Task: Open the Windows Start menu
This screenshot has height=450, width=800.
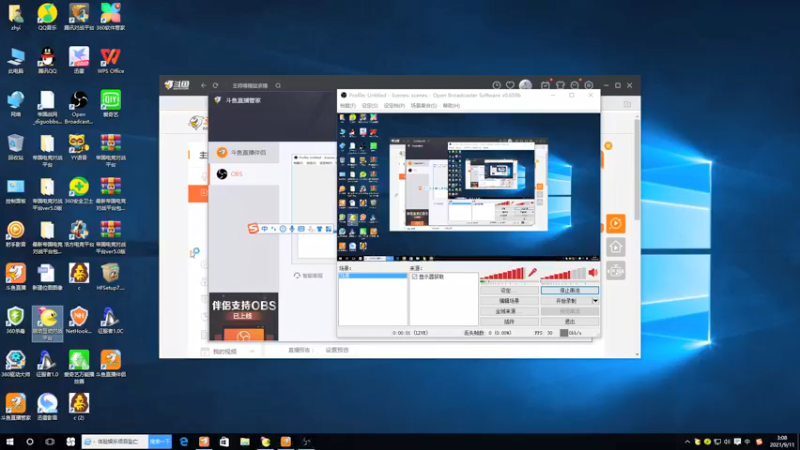Action: 10,442
